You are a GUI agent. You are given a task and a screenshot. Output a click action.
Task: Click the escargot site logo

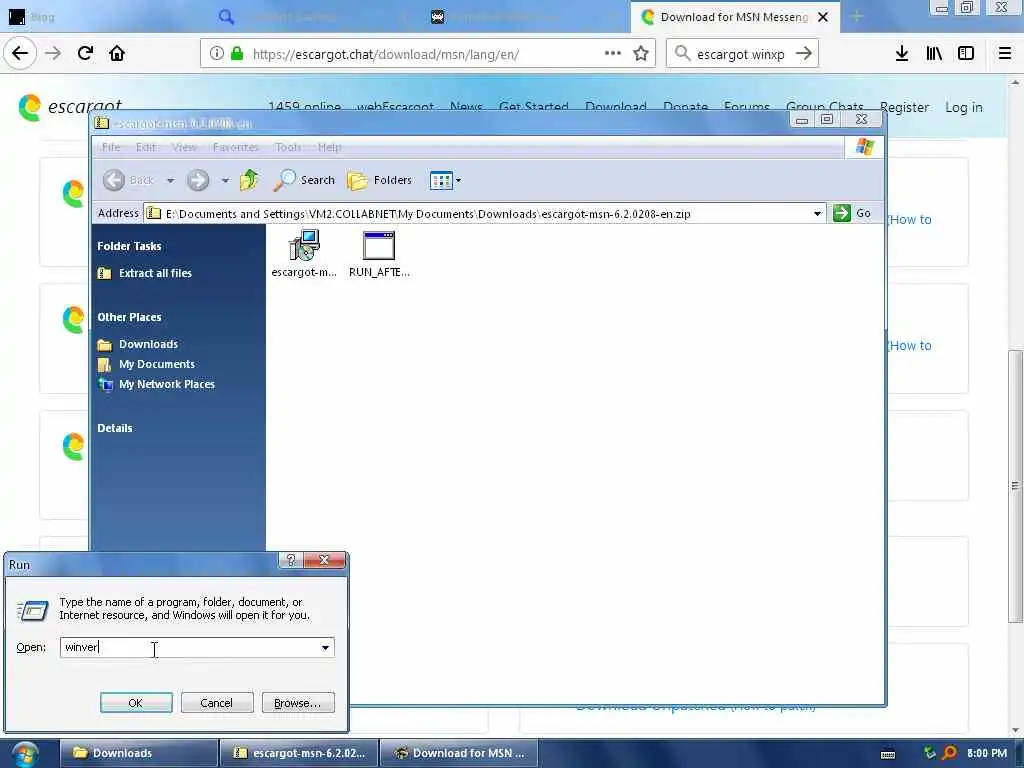(x=70, y=107)
